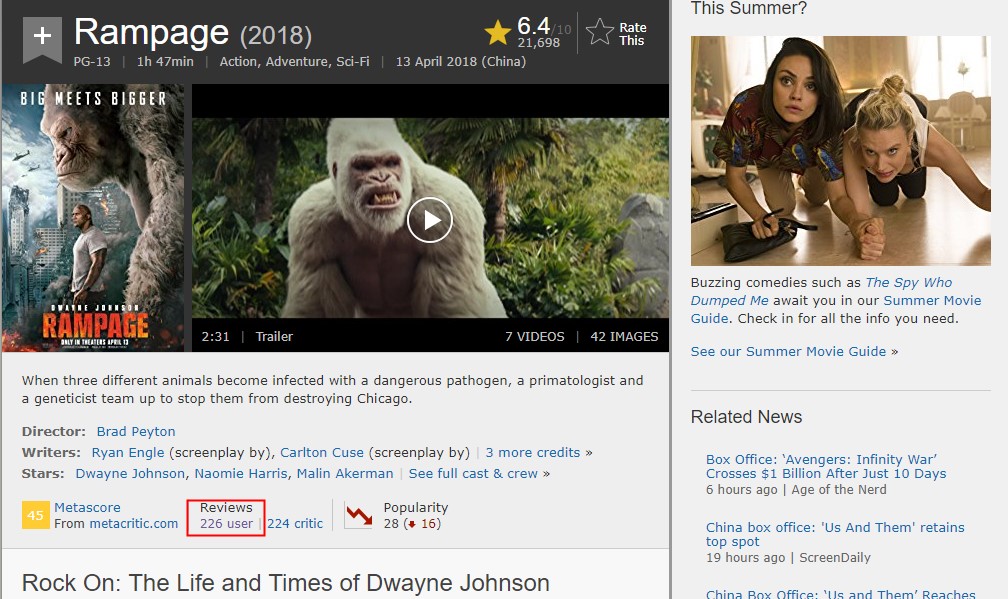
Task: Open Carlton Cuse writer page
Action: [x=321, y=452]
